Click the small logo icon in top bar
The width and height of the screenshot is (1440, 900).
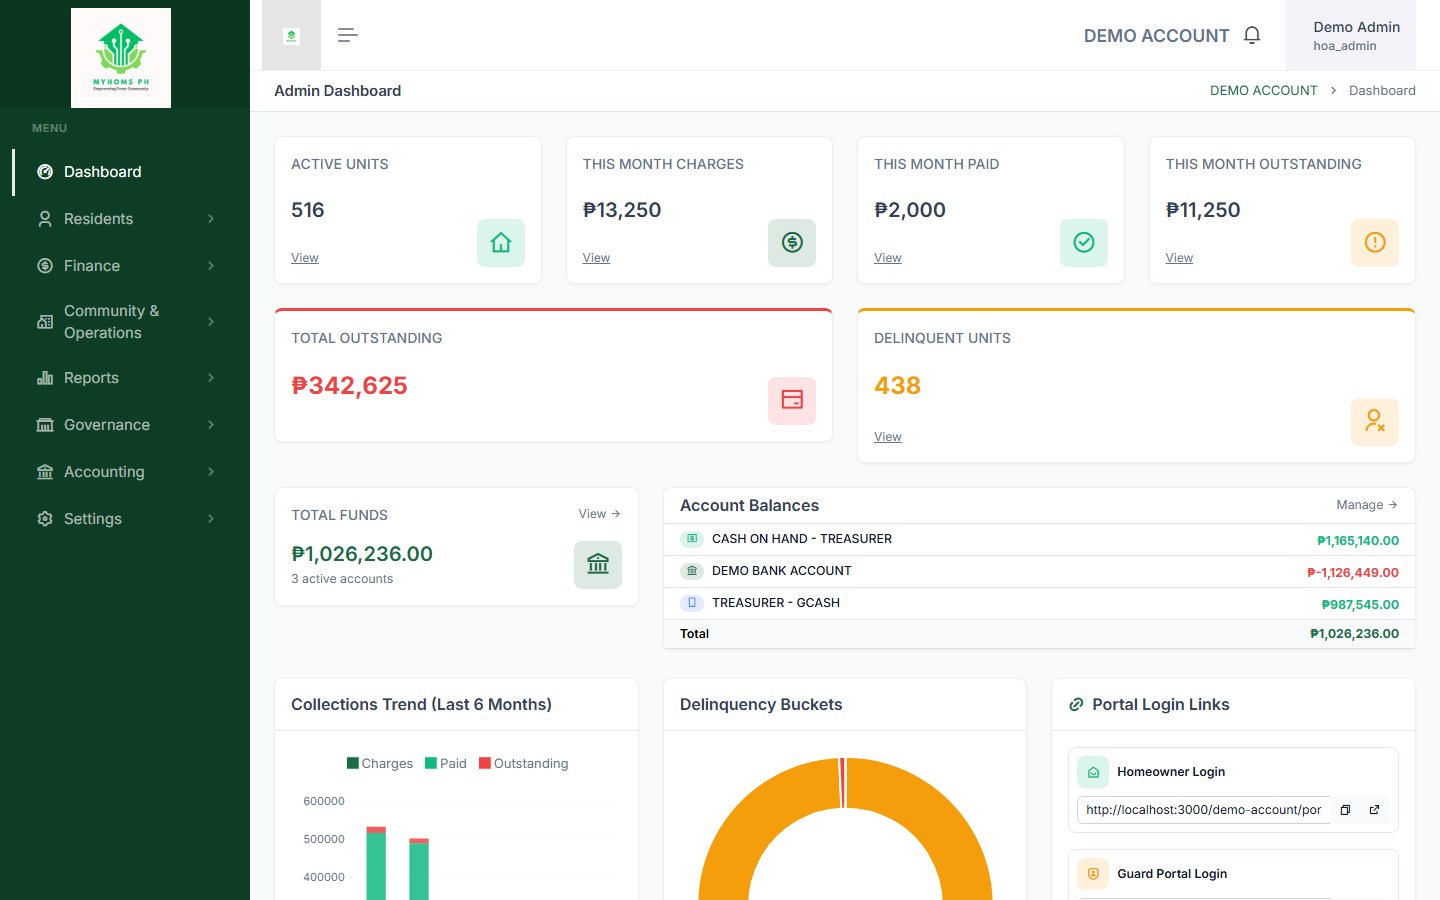[x=292, y=36]
